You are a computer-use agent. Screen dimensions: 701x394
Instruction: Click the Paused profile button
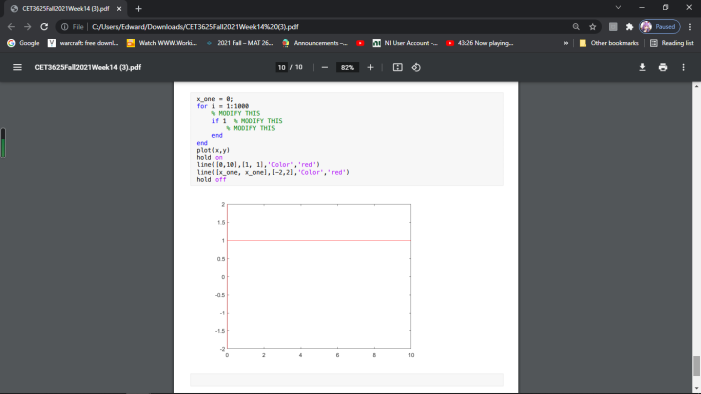[x=659, y=27]
